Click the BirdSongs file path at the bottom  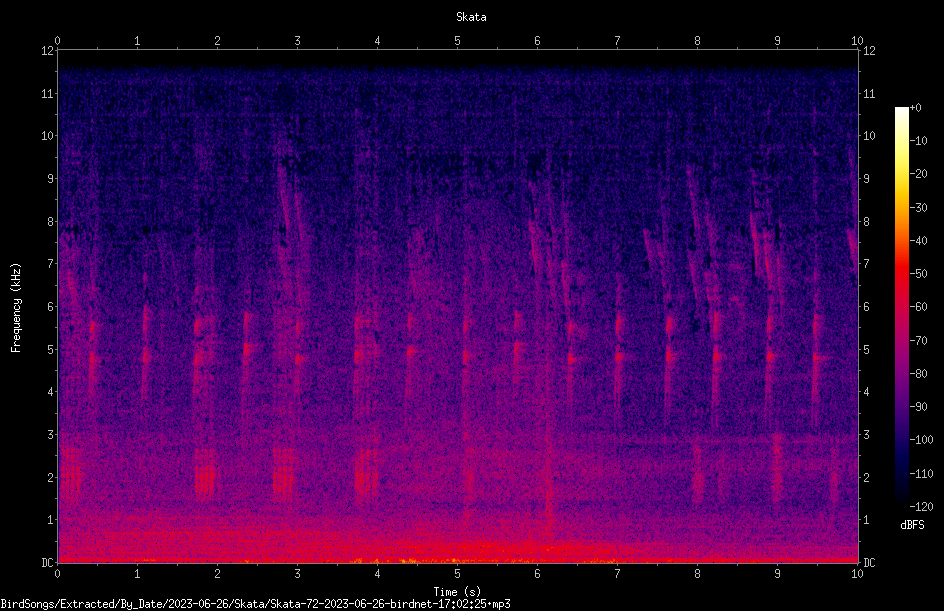255,604
